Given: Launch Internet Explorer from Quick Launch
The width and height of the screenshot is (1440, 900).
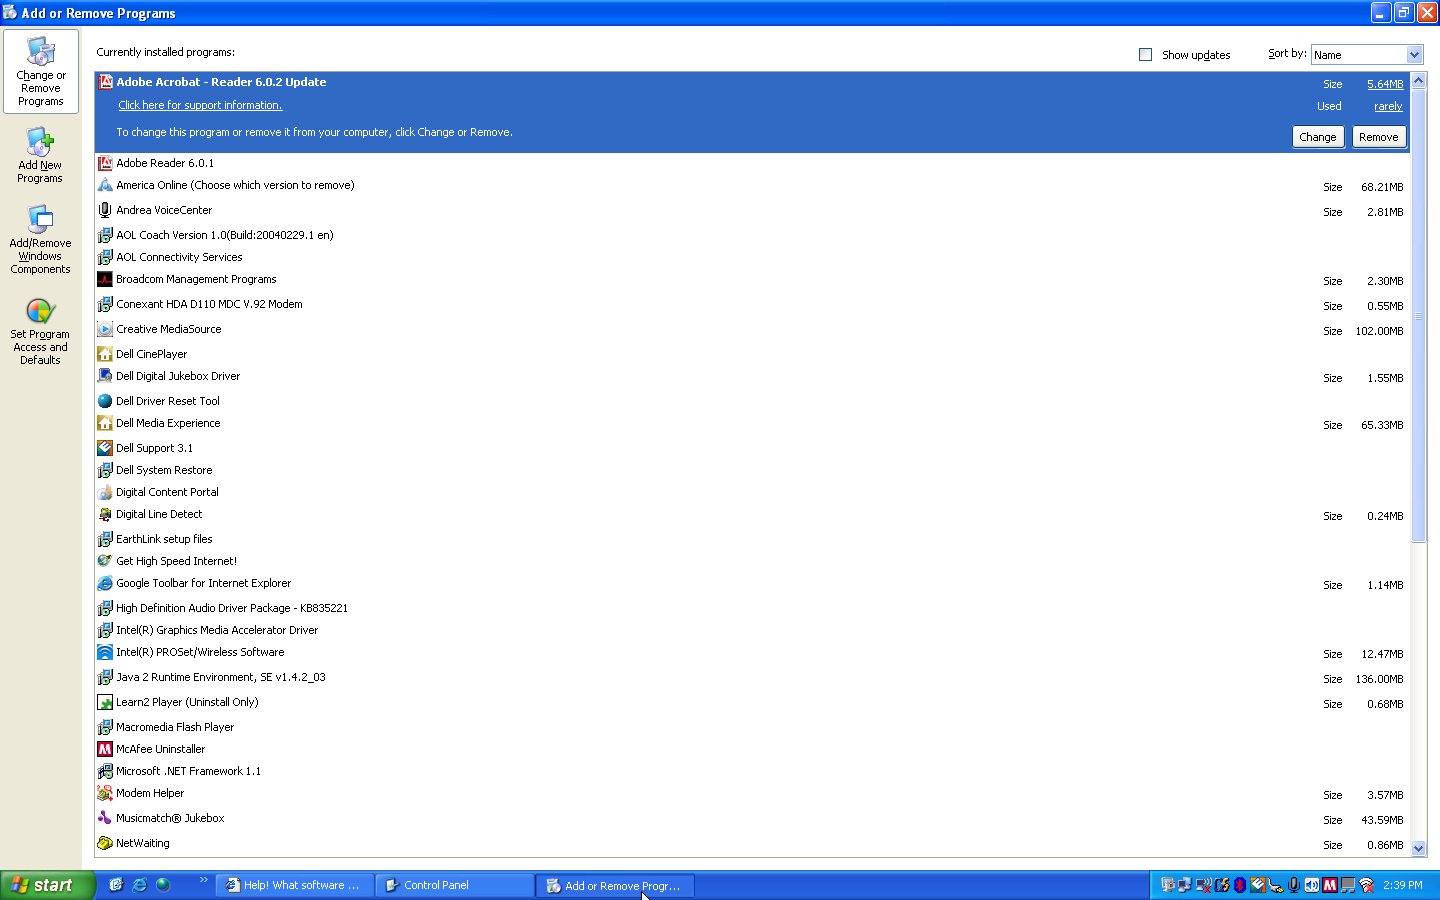Looking at the screenshot, I should click(x=139, y=885).
